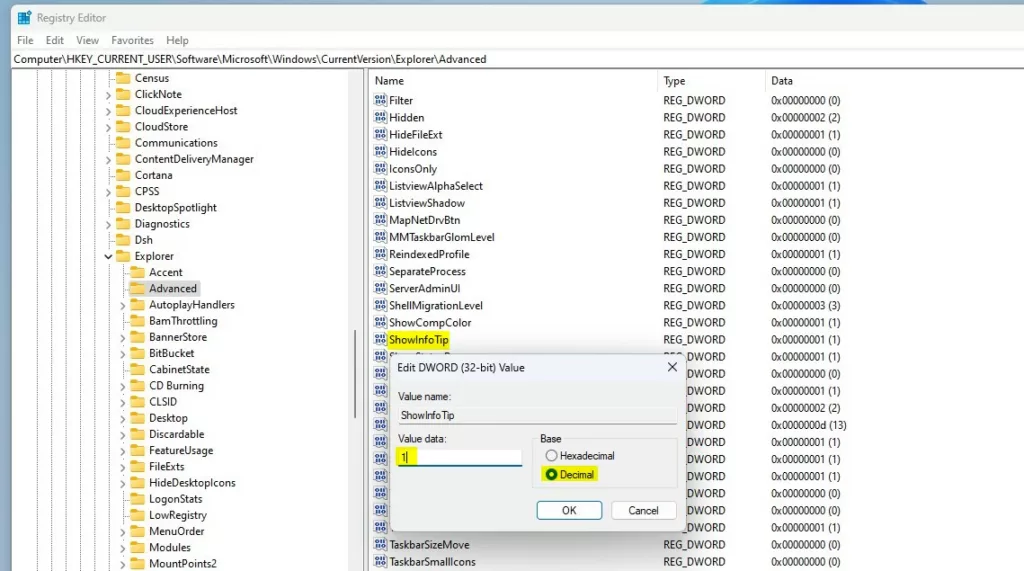The height and width of the screenshot is (571, 1024).
Task: Select the ListviewShadow value icon
Action: coord(380,203)
